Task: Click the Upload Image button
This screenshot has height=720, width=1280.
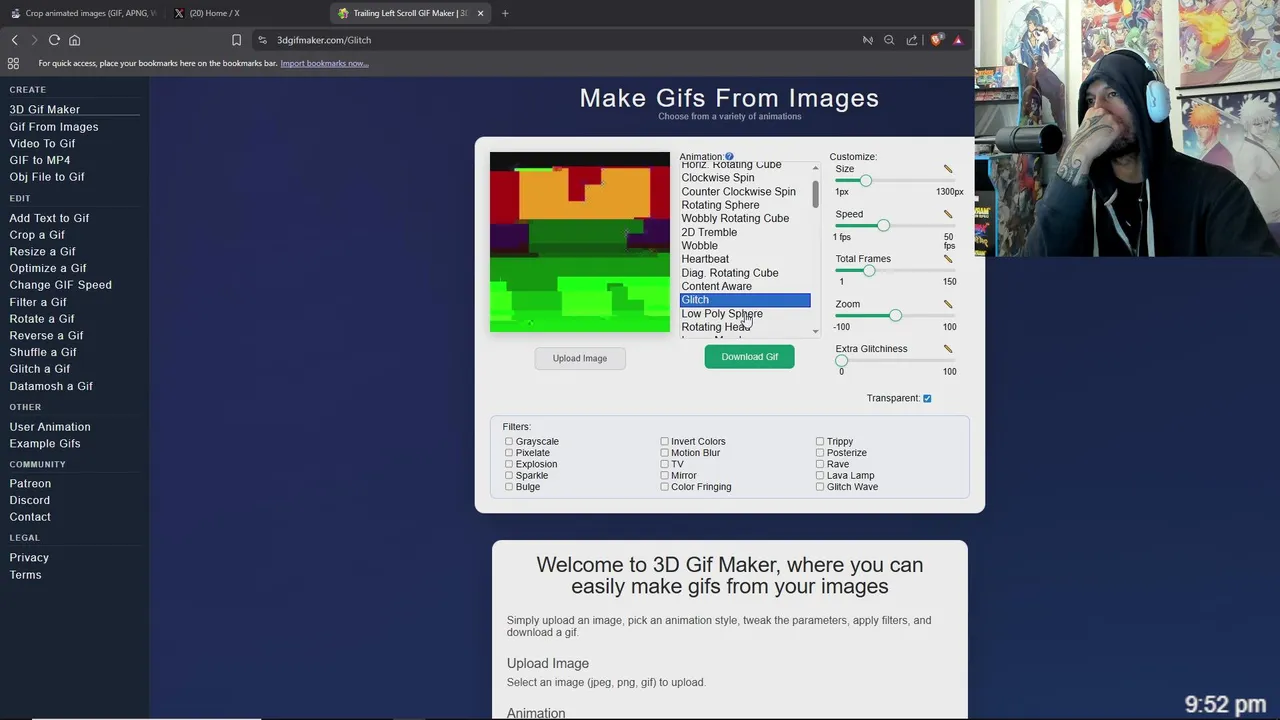Action: pyautogui.click(x=580, y=358)
